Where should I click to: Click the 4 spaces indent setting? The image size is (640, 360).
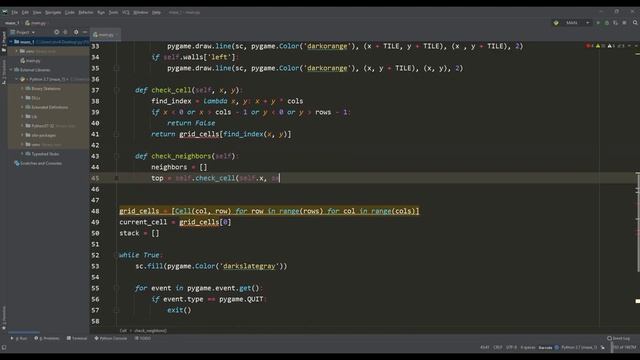coord(528,348)
